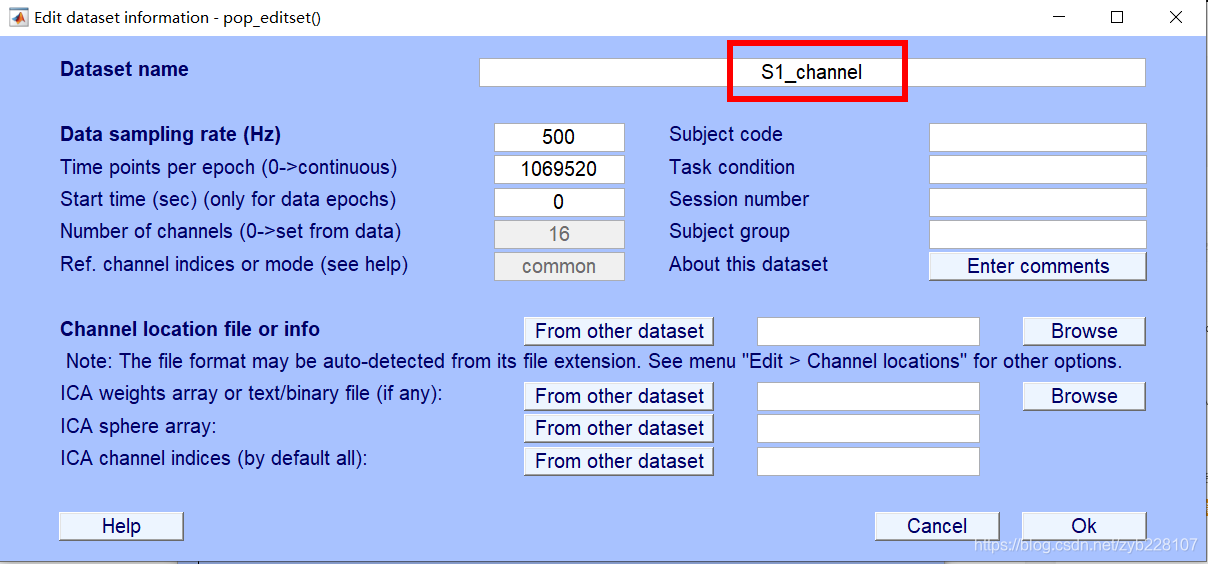Click the Subject code input box
The height and width of the screenshot is (564, 1208).
coord(1037,137)
